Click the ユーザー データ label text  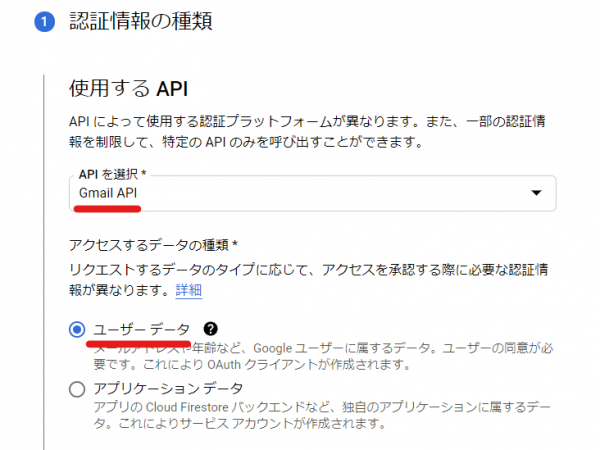tap(142, 329)
